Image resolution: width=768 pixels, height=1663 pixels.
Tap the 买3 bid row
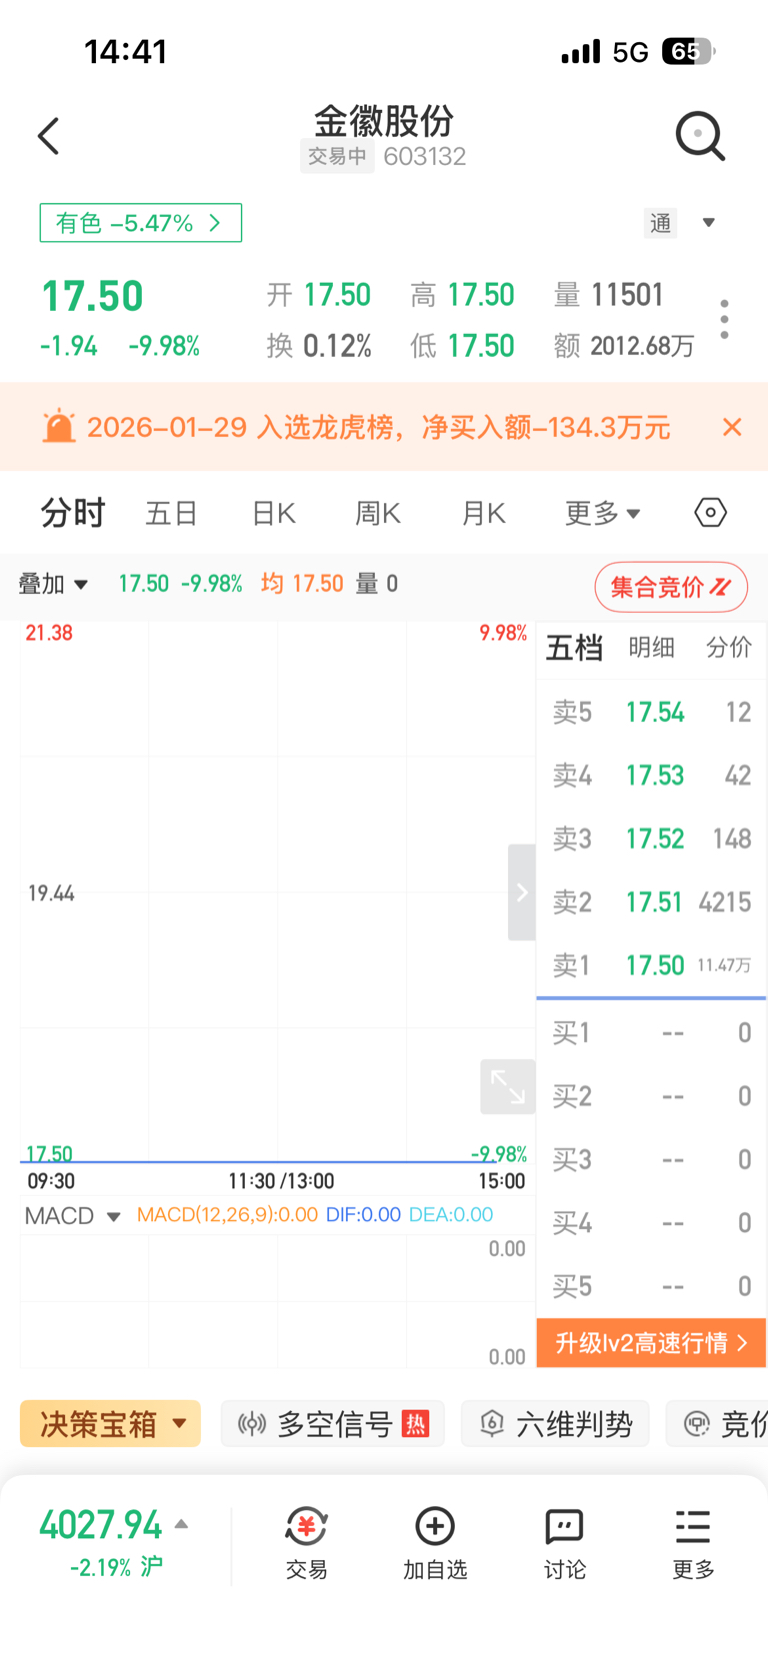click(x=652, y=1160)
